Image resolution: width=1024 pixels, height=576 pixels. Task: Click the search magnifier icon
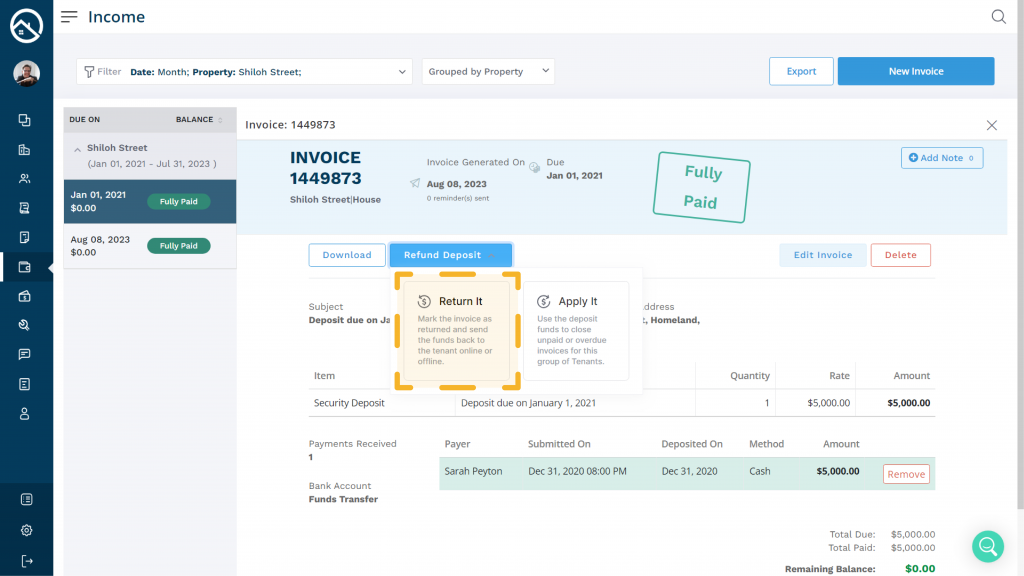click(x=998, y=17)
